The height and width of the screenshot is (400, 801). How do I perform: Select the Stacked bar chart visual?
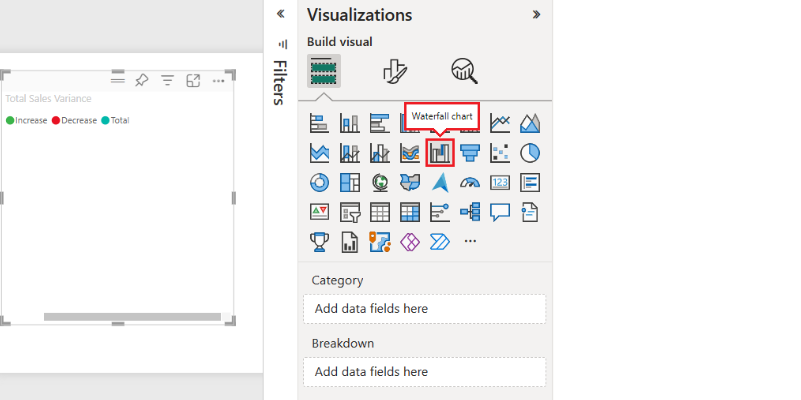(x=319, y=123)
